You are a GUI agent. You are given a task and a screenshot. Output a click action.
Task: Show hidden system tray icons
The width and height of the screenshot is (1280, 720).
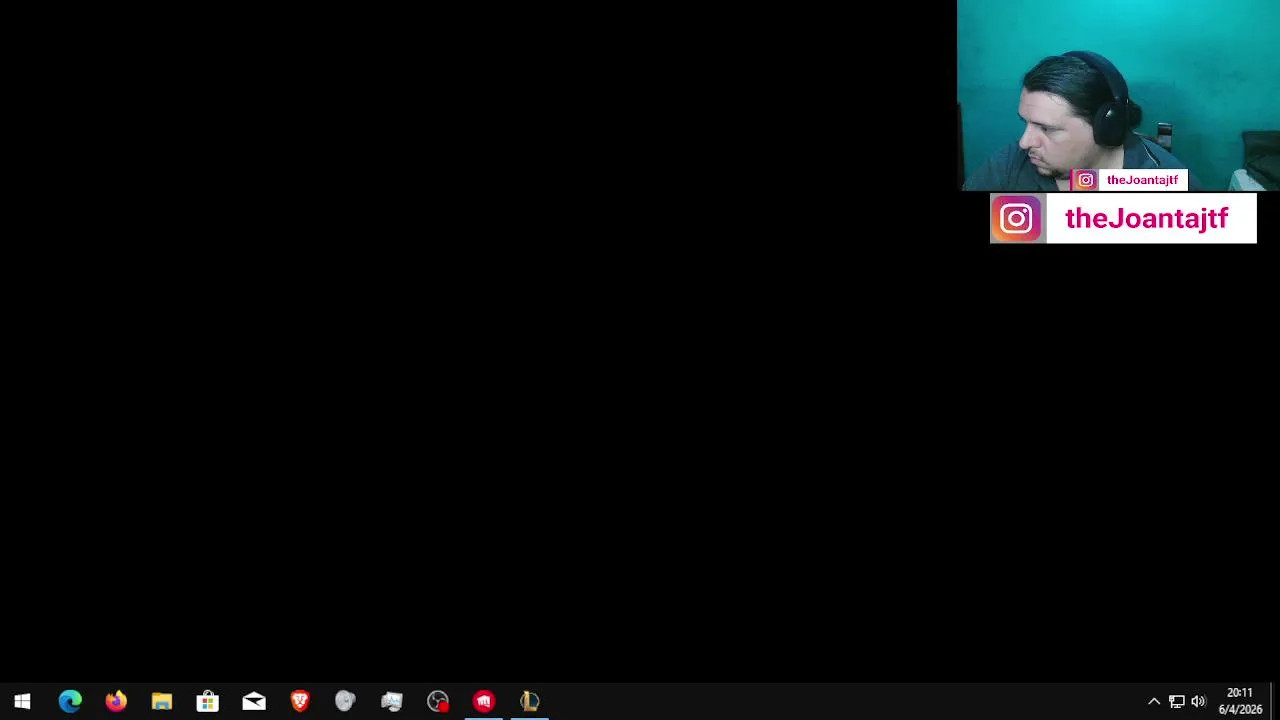click(1154, 701)
